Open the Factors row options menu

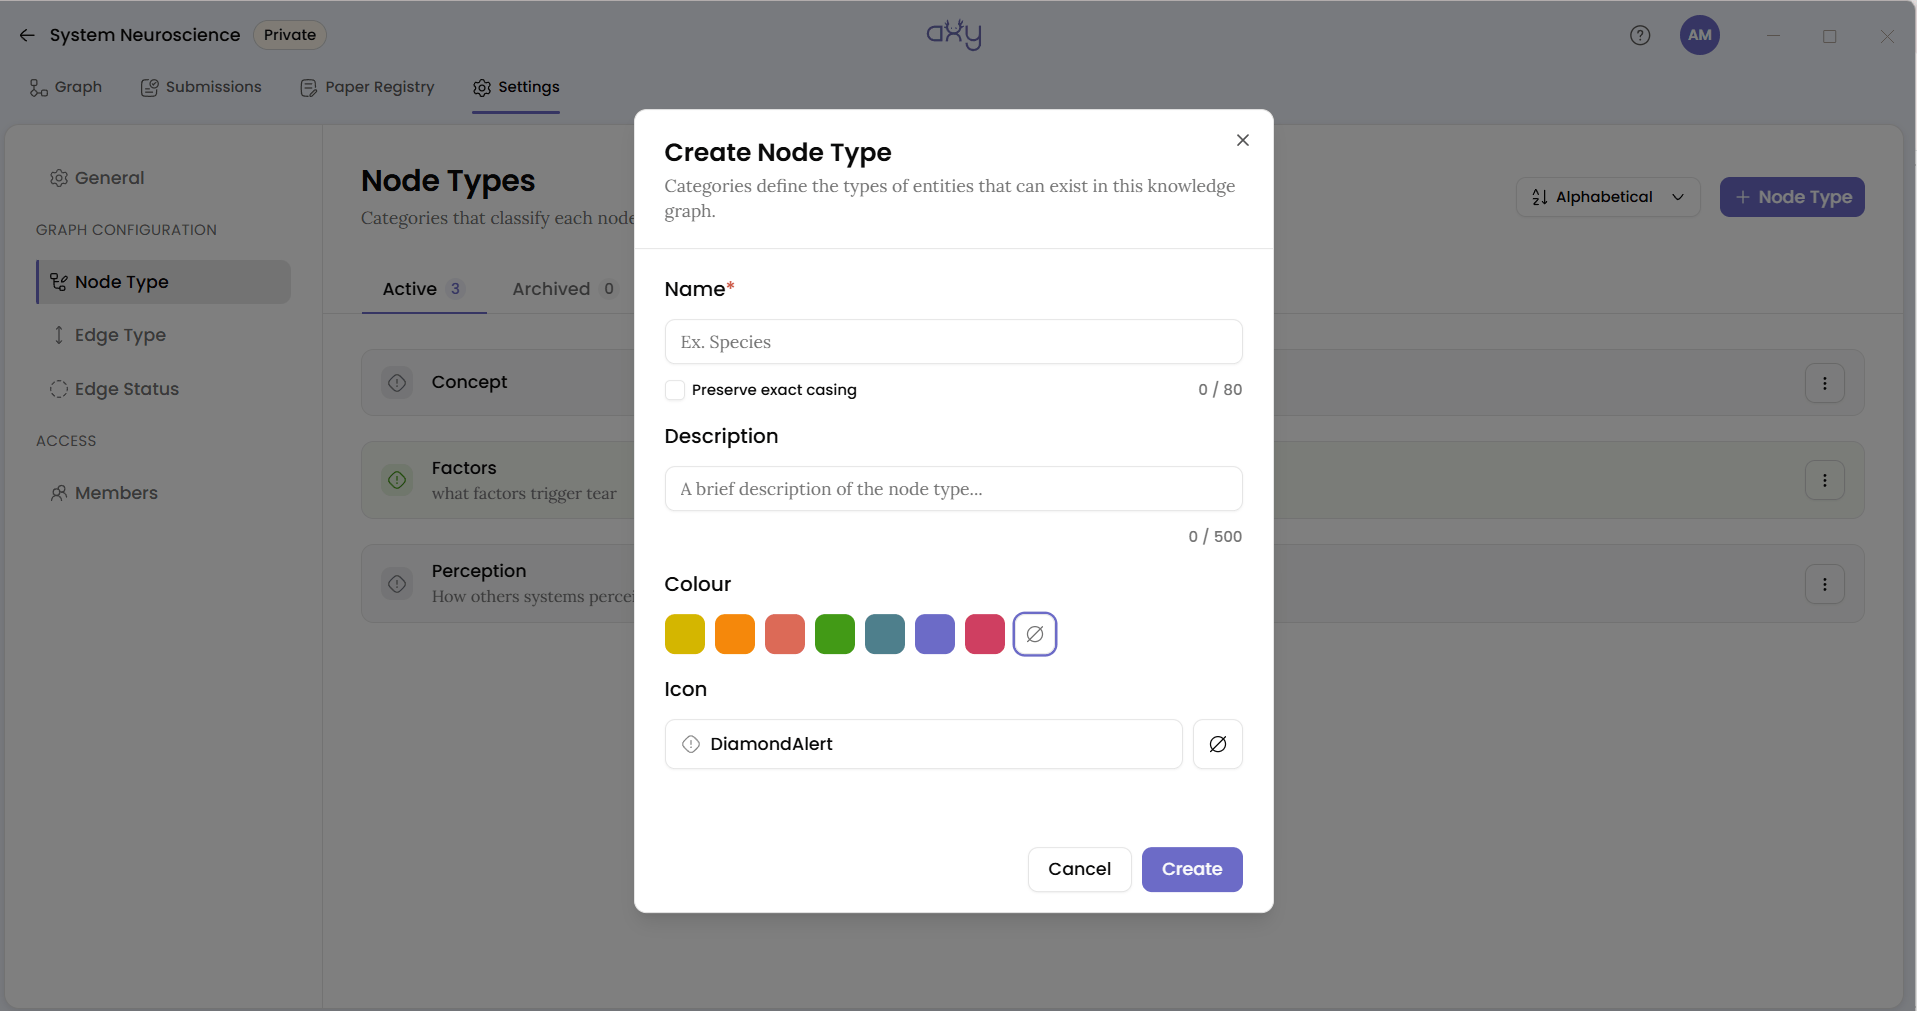1825,481
